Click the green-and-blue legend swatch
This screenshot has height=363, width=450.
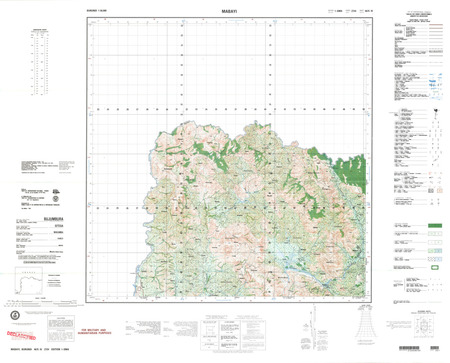pyautogui.click(x=435, y=251)
